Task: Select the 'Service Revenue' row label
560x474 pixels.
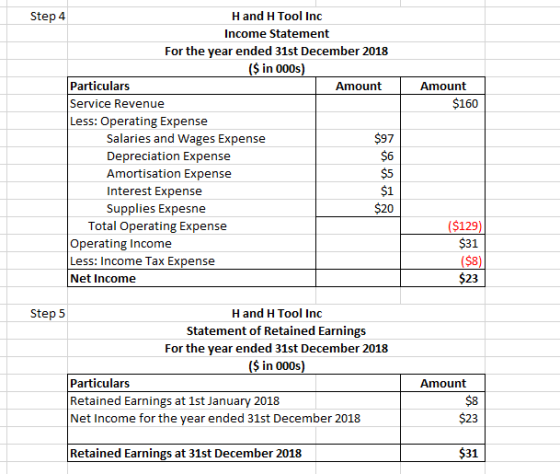Action: pos(117,104)
